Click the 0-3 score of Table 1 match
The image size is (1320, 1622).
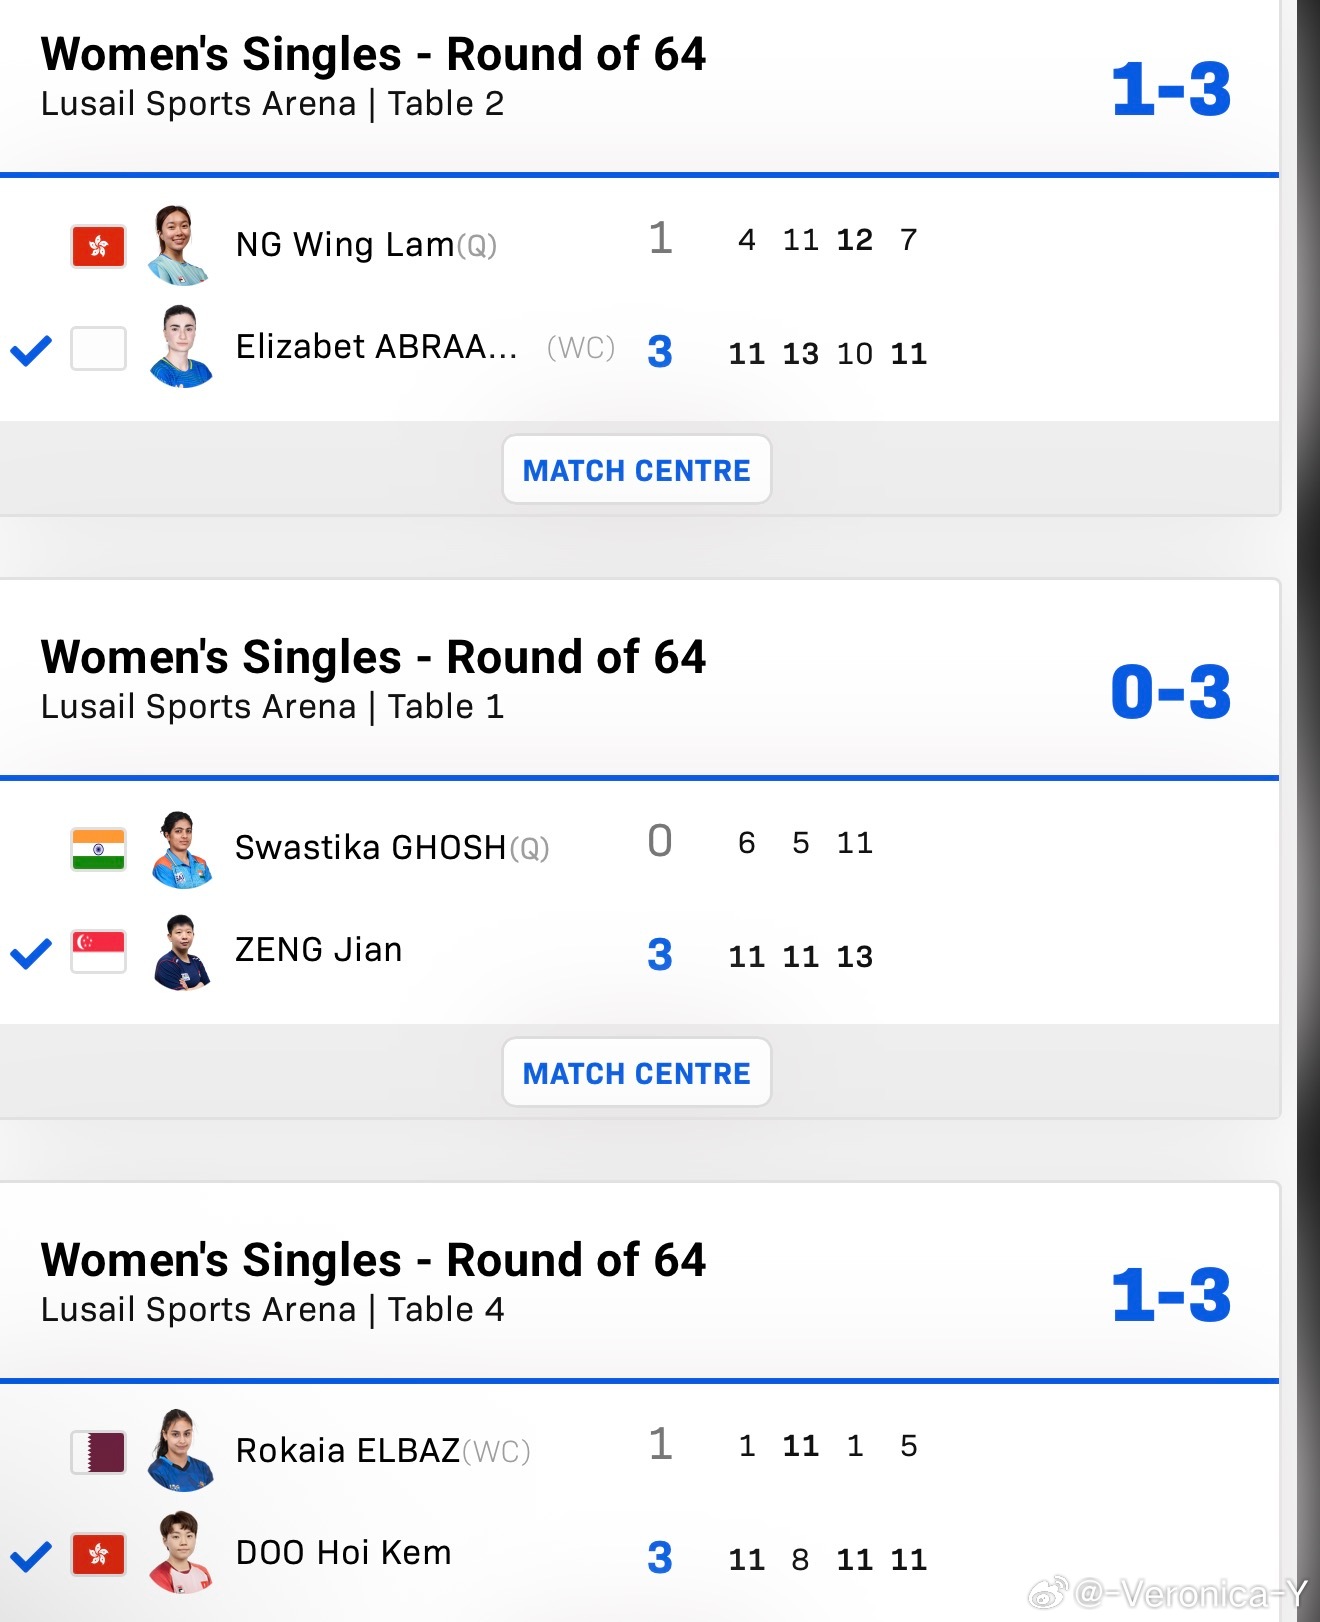tap(1171, 692)
